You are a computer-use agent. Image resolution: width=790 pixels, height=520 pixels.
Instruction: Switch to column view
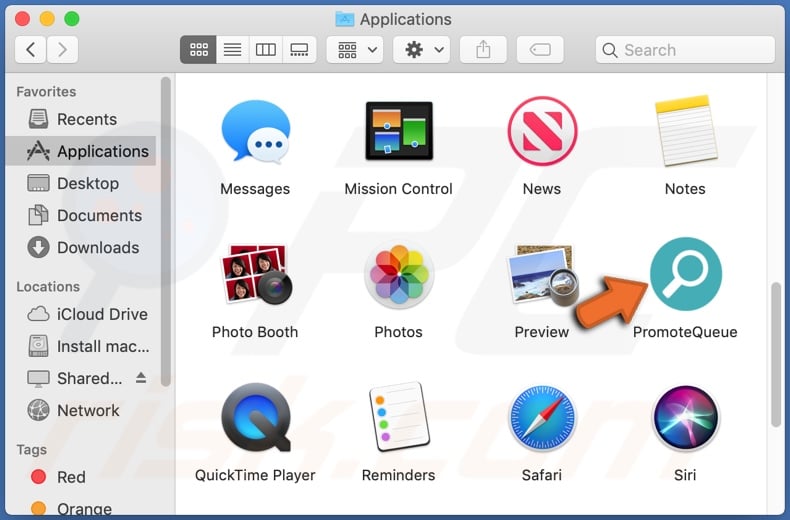266,49
